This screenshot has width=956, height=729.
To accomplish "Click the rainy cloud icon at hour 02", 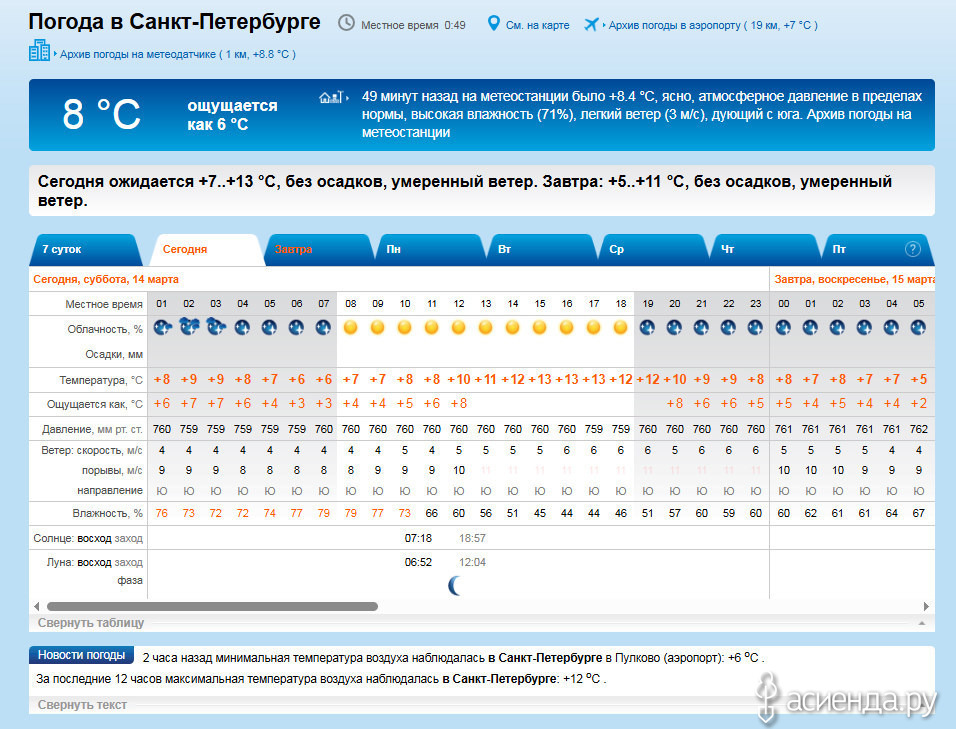I will click(189, 326).
